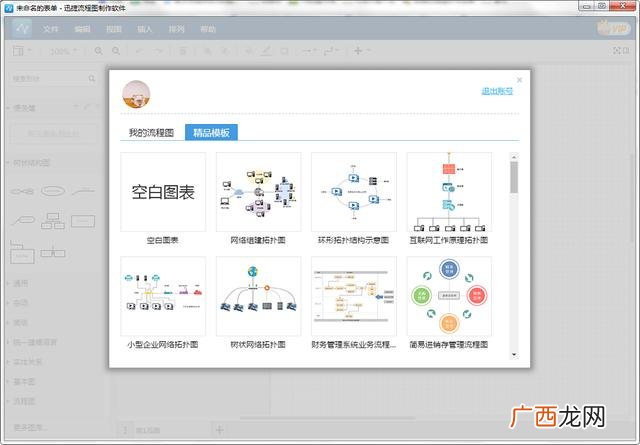Image resolution: width=640 pixels, height=445 pixels.
Task: Switch to 我的流程图 tab
Action: tap(151, 133)
